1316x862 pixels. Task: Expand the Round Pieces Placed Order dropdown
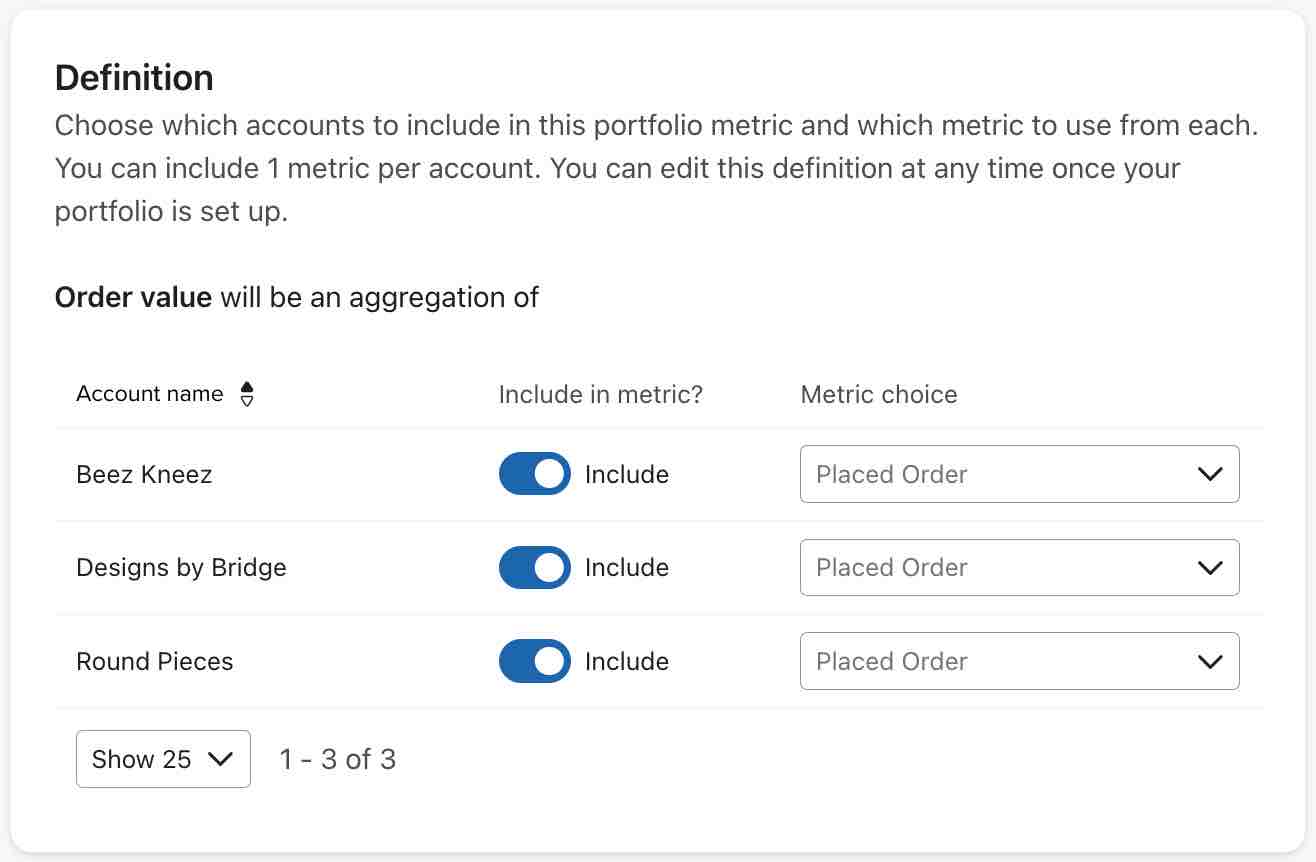[x=1019, y=661]
